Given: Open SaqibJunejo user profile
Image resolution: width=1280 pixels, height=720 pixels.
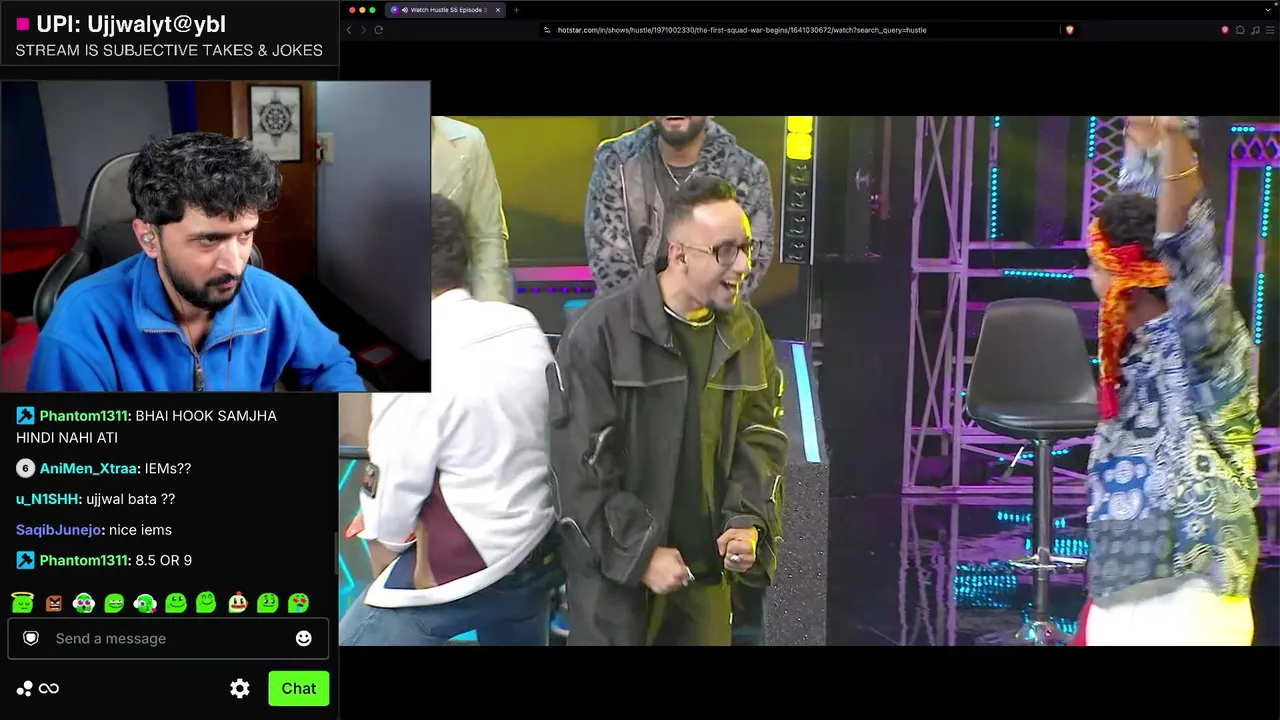Looking at the screenshot, I should (x=59, y=530).
